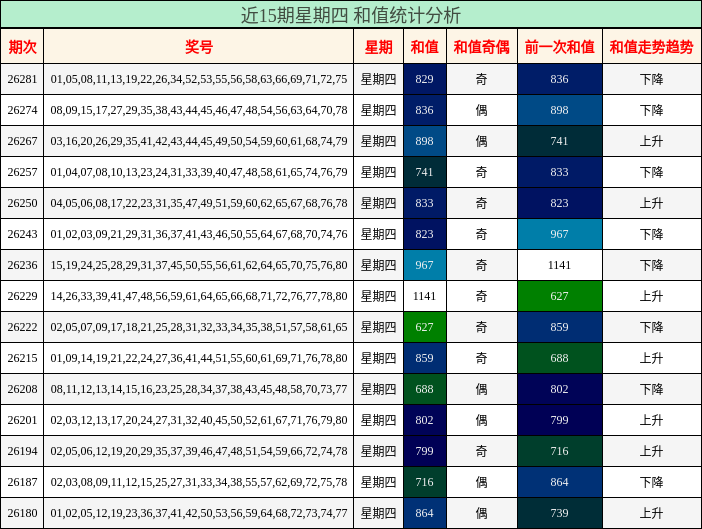Viewport: 702px width, 529px height.
Task: Select the prize numbers of period 26267
Action: tap(199, 141)
